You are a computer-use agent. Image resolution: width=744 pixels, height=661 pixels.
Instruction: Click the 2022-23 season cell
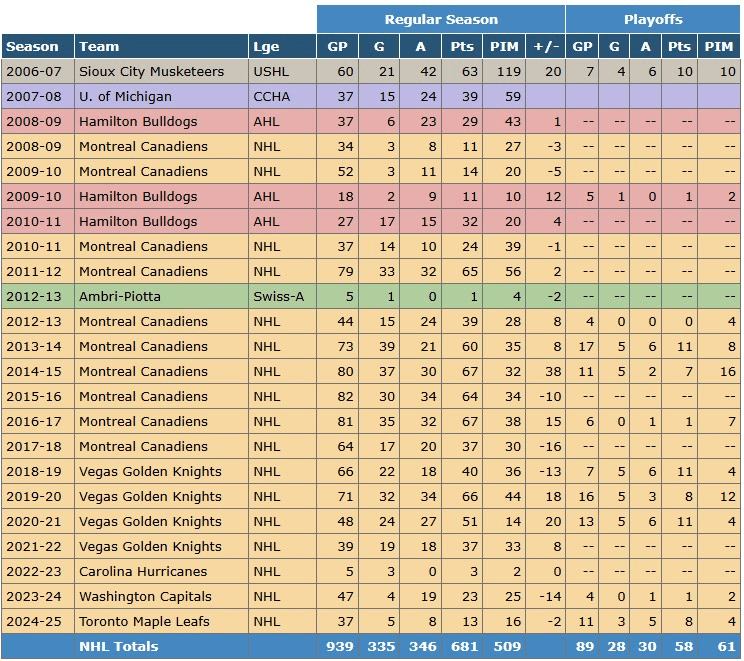[x=37, y=571]
